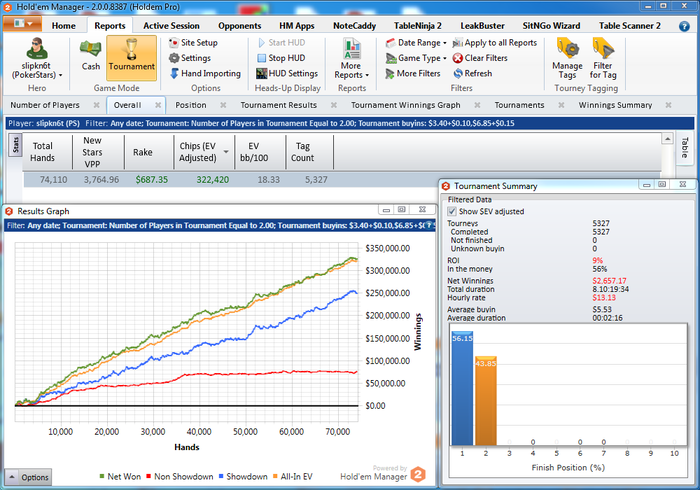Screen dimensions: 700x490
Task: Open the TableNinja 2 tab
Action: 418,26
